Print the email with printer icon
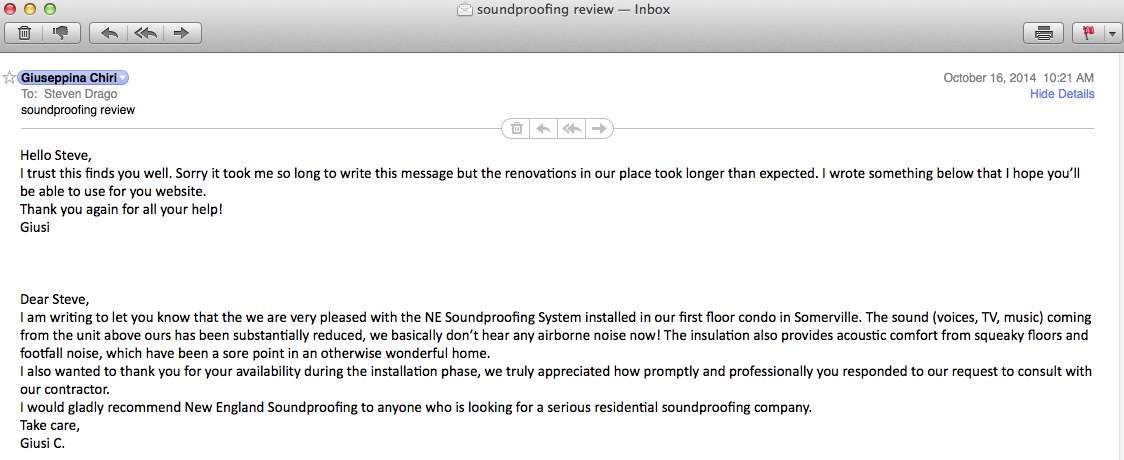Image resolution: width=1124 pixels, height=460 pixels. pyautogui.click(x=1044, y=33)
